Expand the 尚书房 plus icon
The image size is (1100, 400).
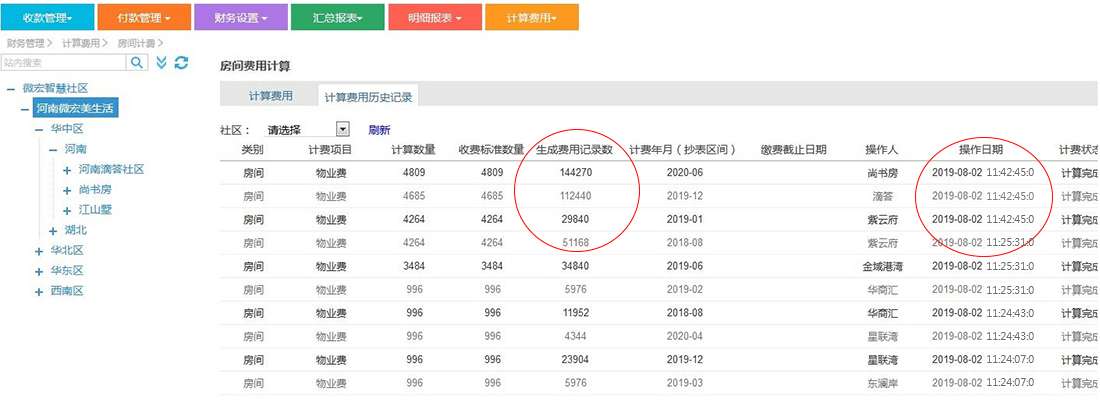67,190
